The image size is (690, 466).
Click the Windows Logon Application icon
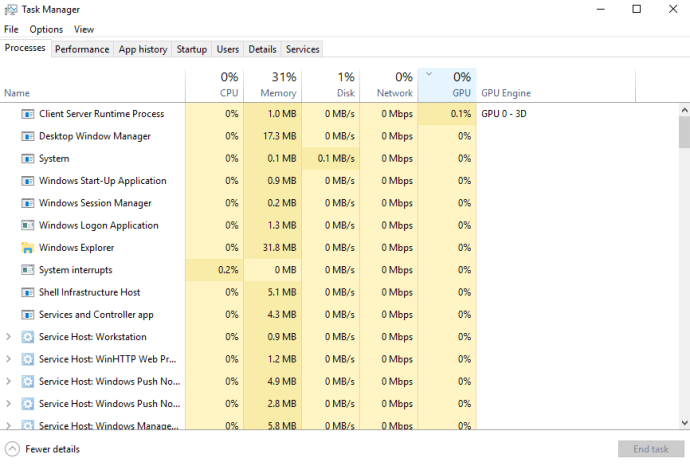pos(27,226)
